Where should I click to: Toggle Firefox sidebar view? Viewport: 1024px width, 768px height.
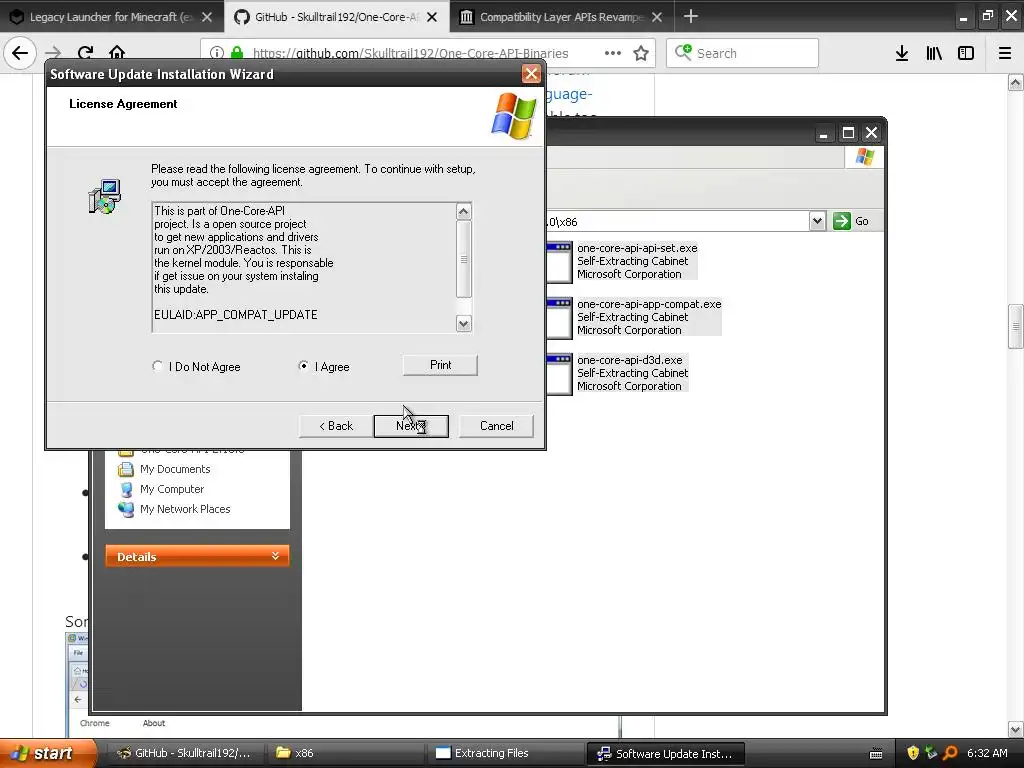pos(966,53)
